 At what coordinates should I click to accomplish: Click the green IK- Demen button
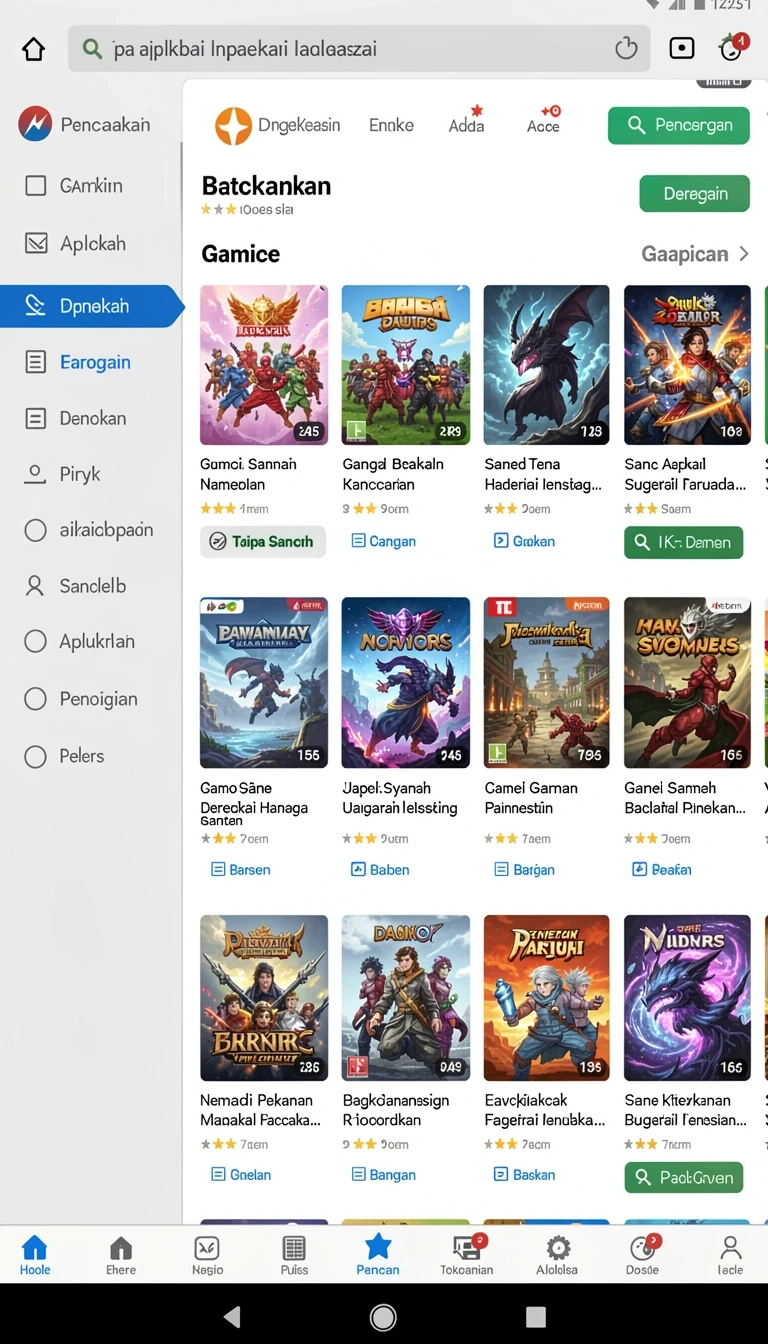click(x=684, y=542)
